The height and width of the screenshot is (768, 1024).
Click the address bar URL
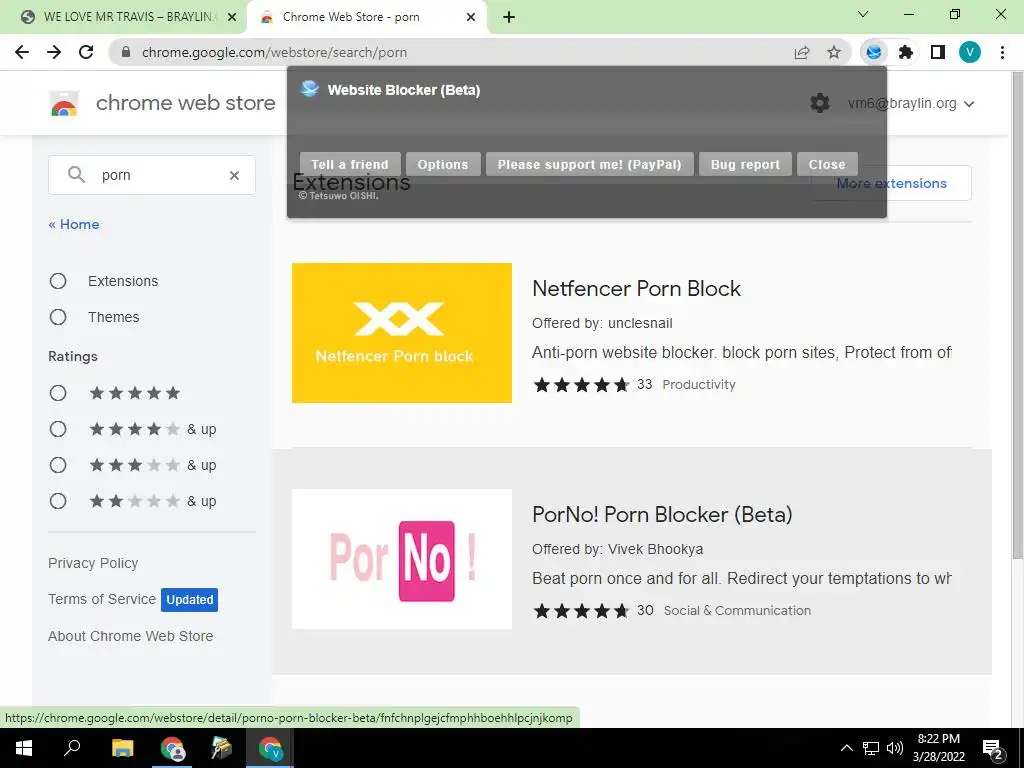[274, 52]
